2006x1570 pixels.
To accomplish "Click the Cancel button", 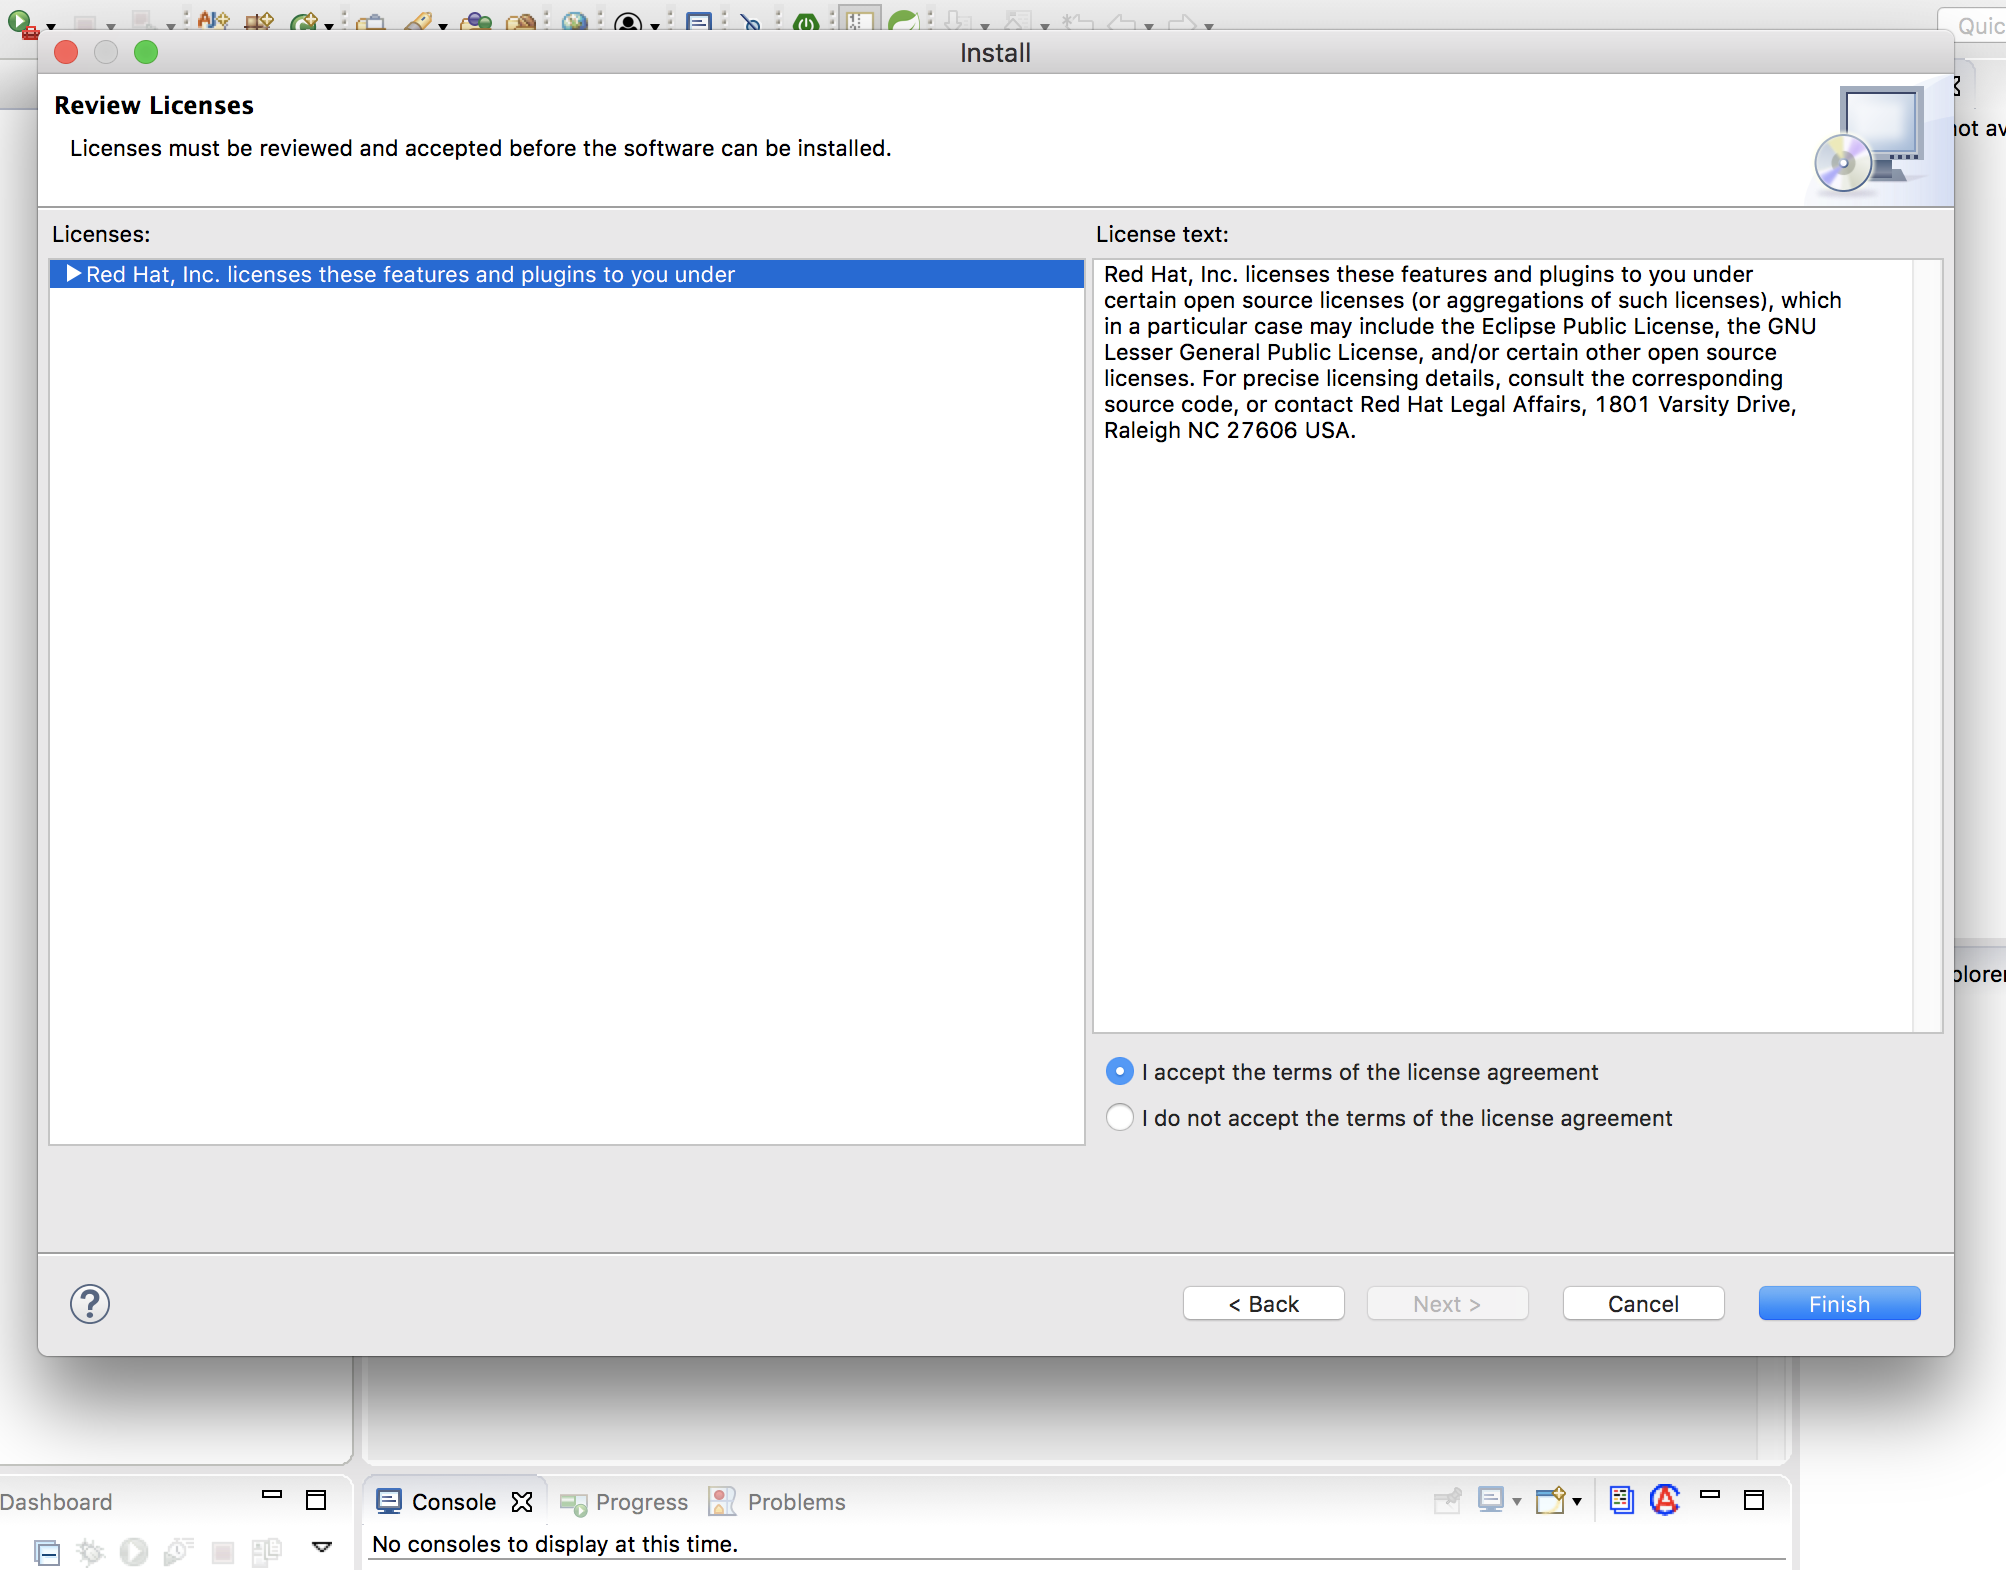I will (x=1643, y=1303).
